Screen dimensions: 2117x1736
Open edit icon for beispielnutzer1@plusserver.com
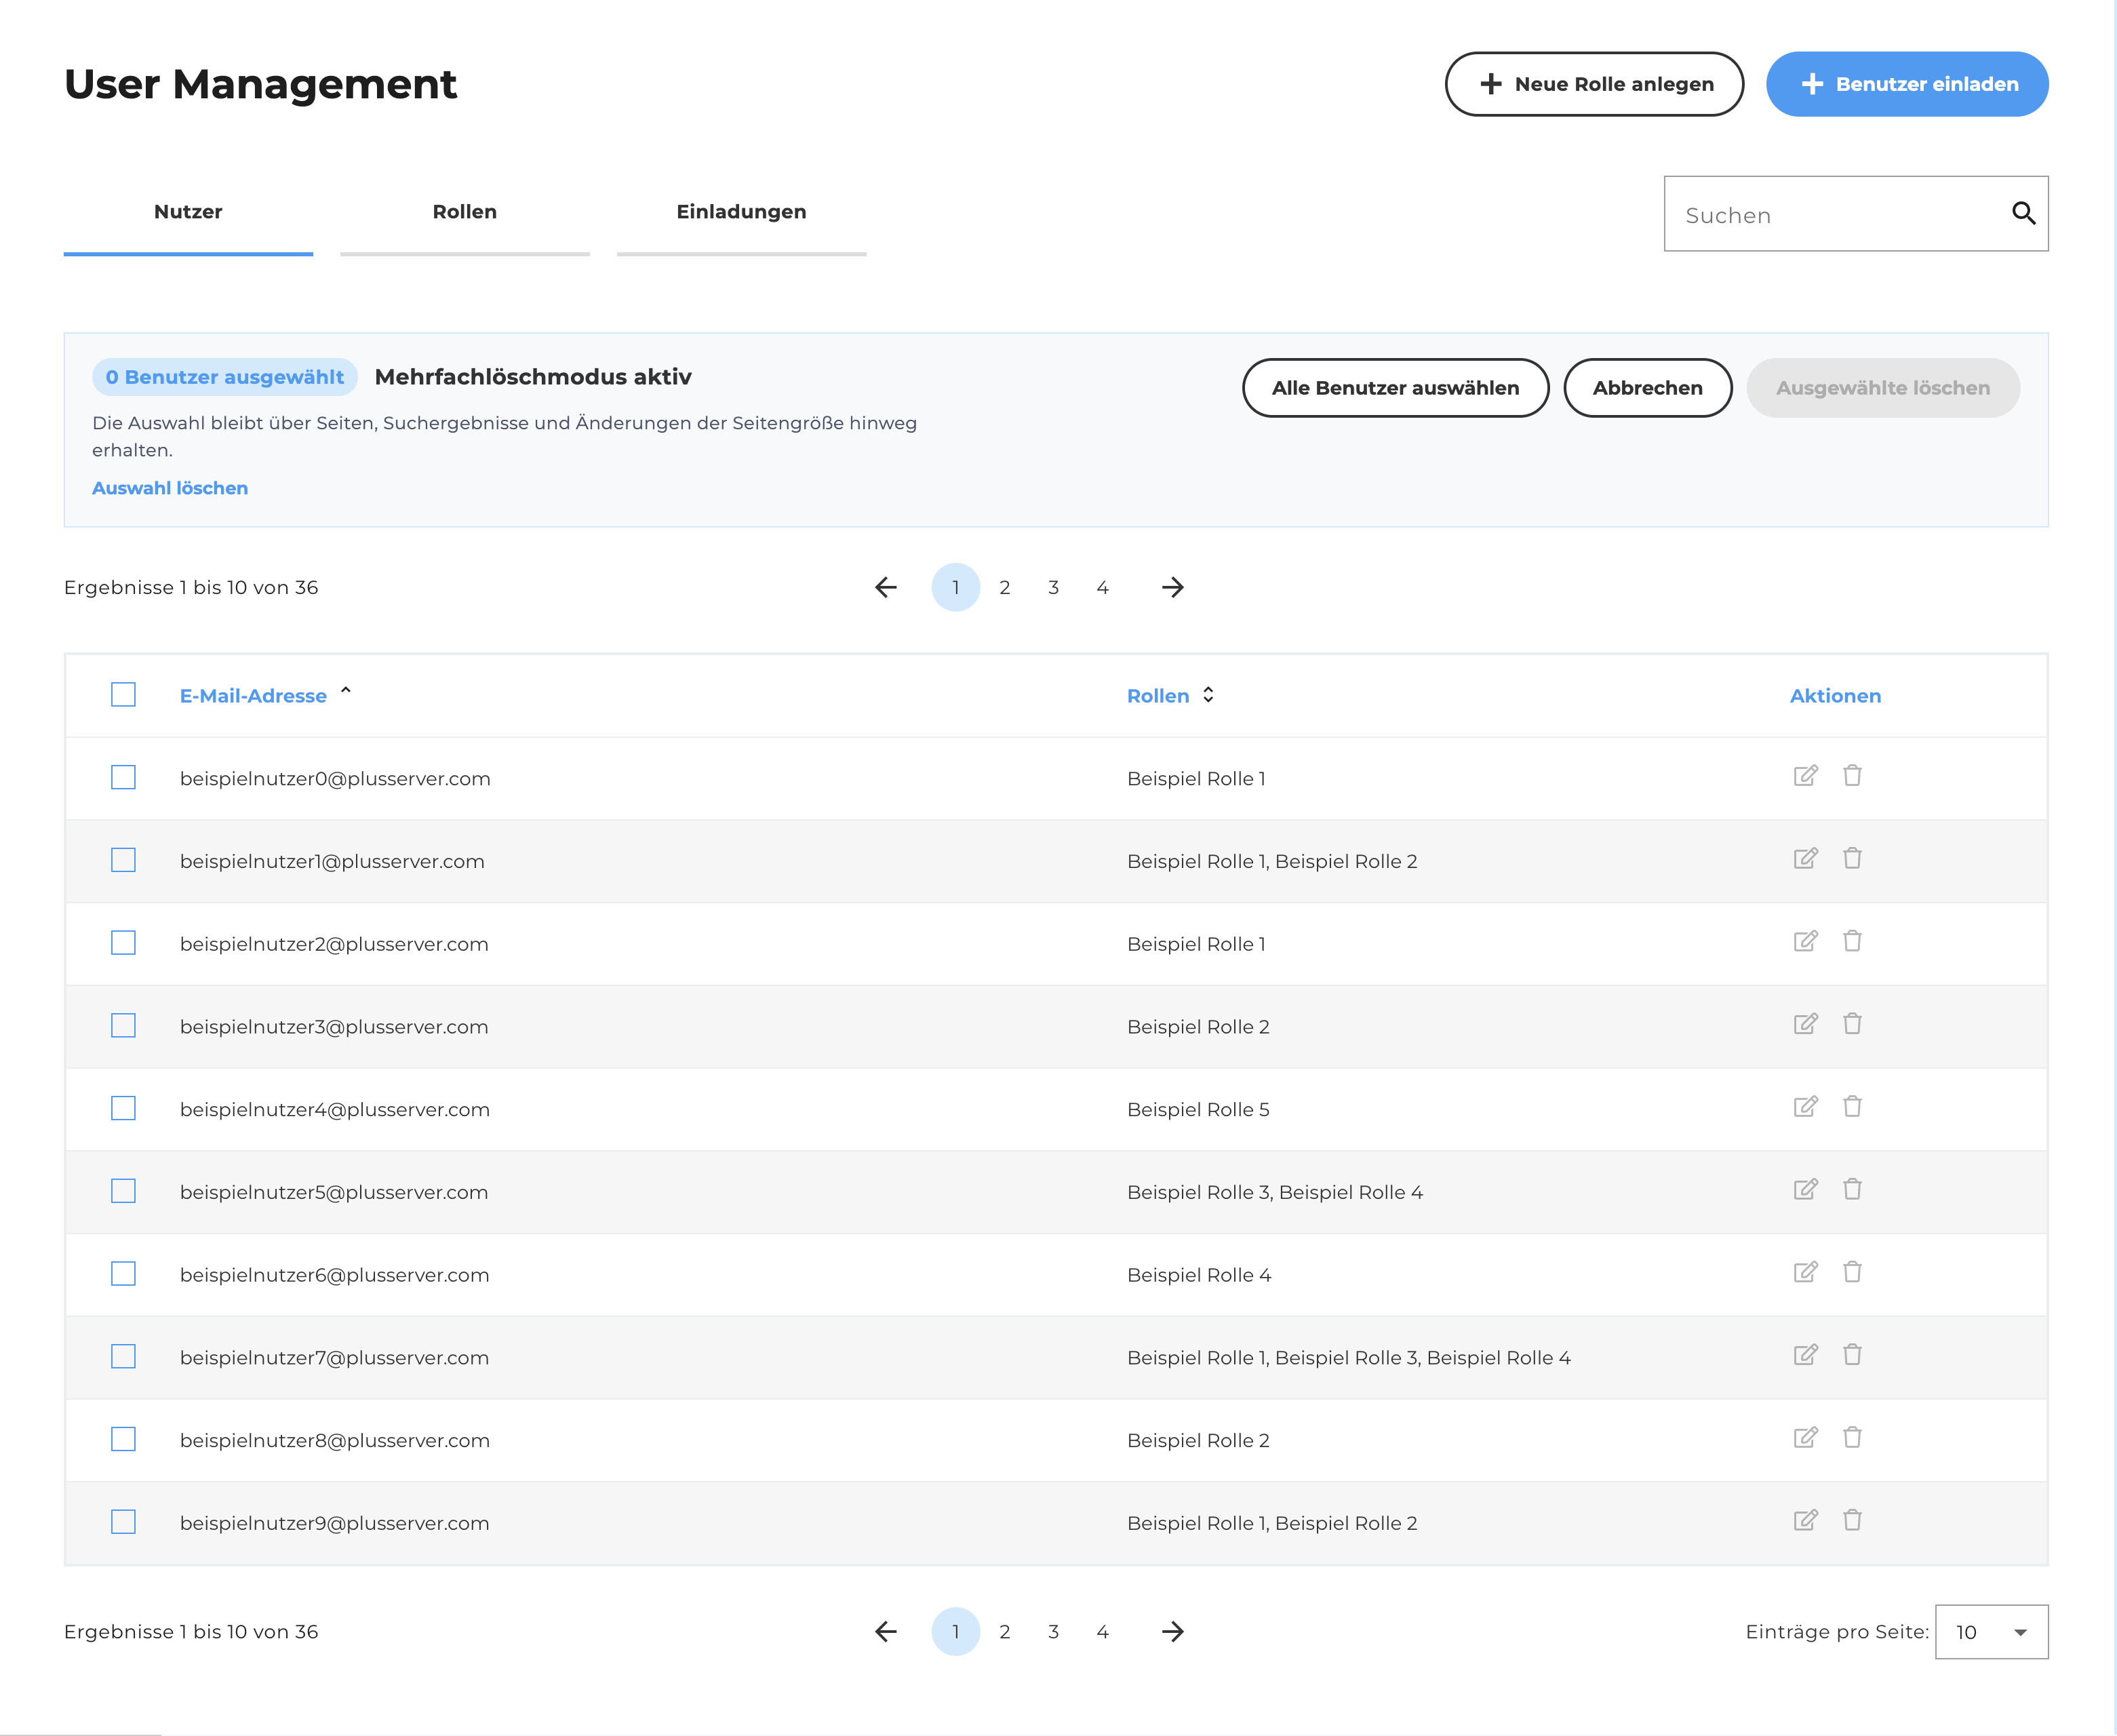1805,859
